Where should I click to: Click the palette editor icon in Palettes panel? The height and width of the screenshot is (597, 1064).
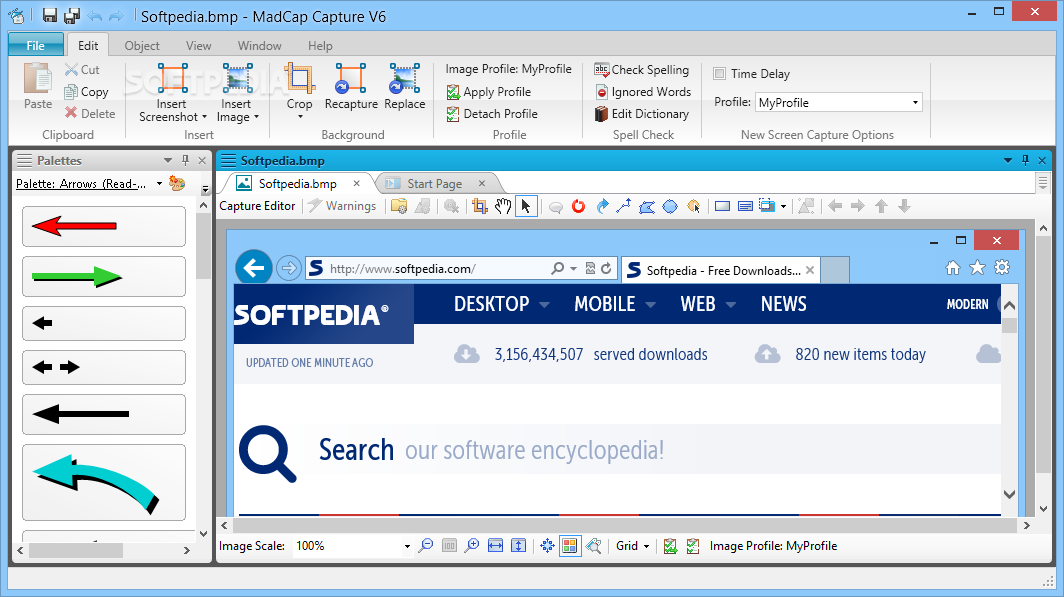tap(176, 183)
